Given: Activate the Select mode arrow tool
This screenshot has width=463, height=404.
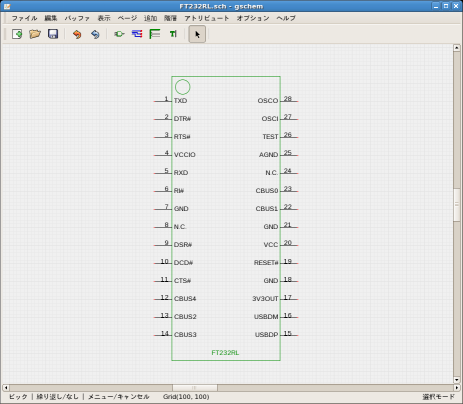Looking at the screenshot, I should [197, 34].
